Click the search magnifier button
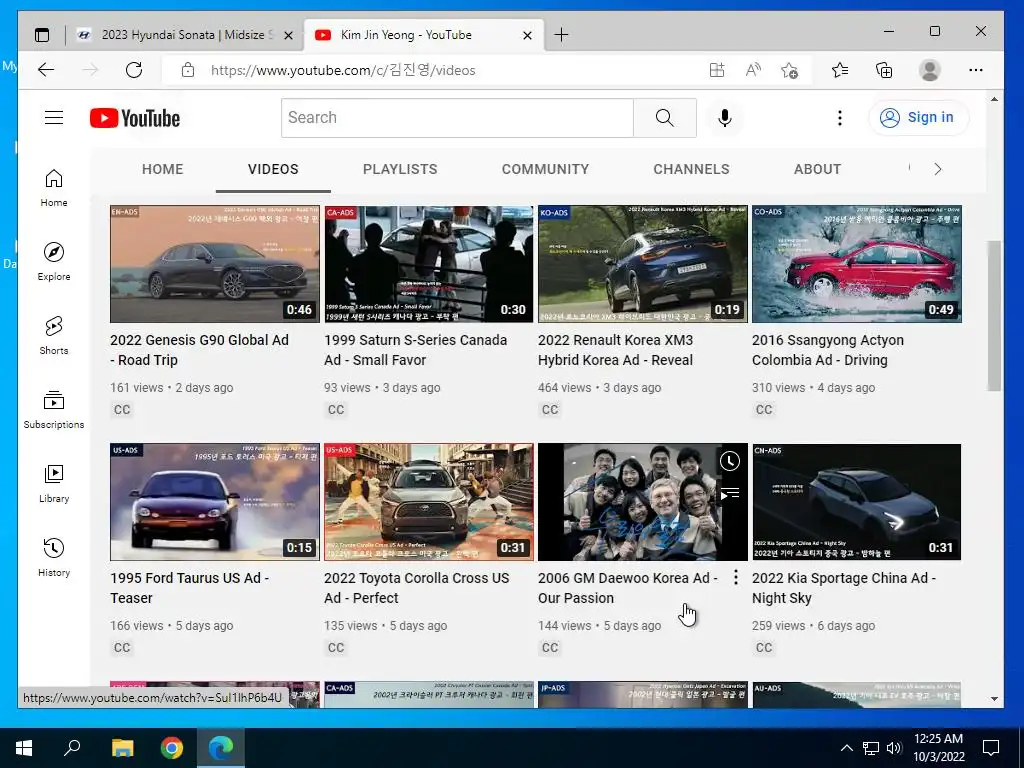The width and height of the screenshot is (1024, 768). 664,118
